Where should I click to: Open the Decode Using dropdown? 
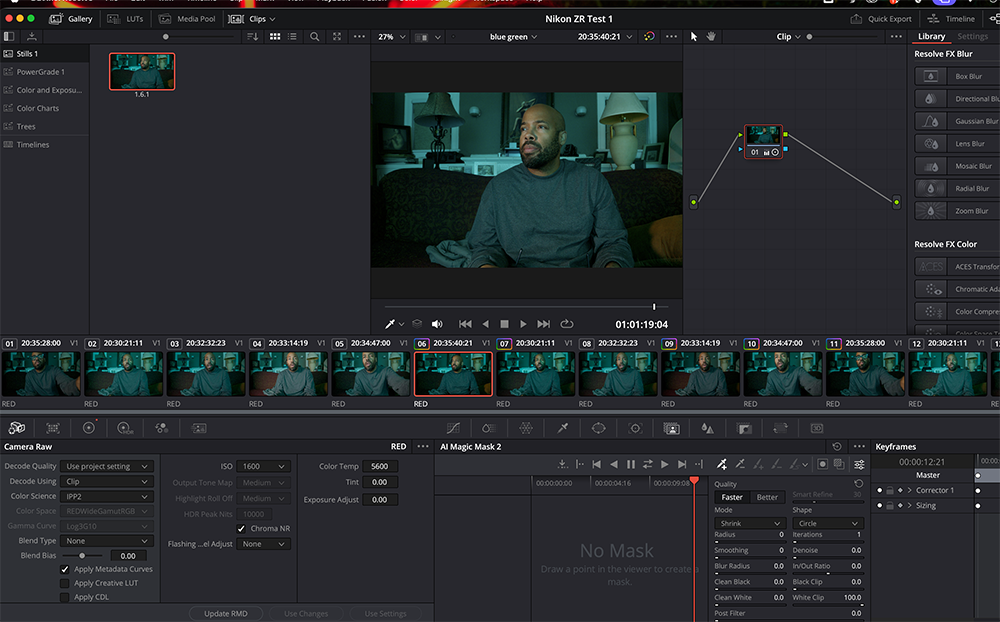[x=108, y=481]
